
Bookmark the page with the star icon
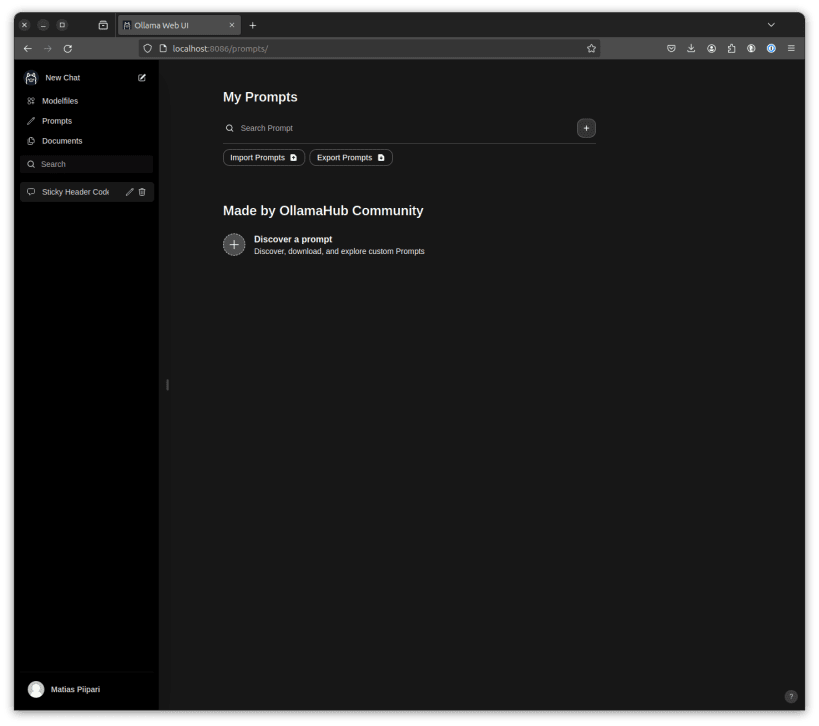590,48
